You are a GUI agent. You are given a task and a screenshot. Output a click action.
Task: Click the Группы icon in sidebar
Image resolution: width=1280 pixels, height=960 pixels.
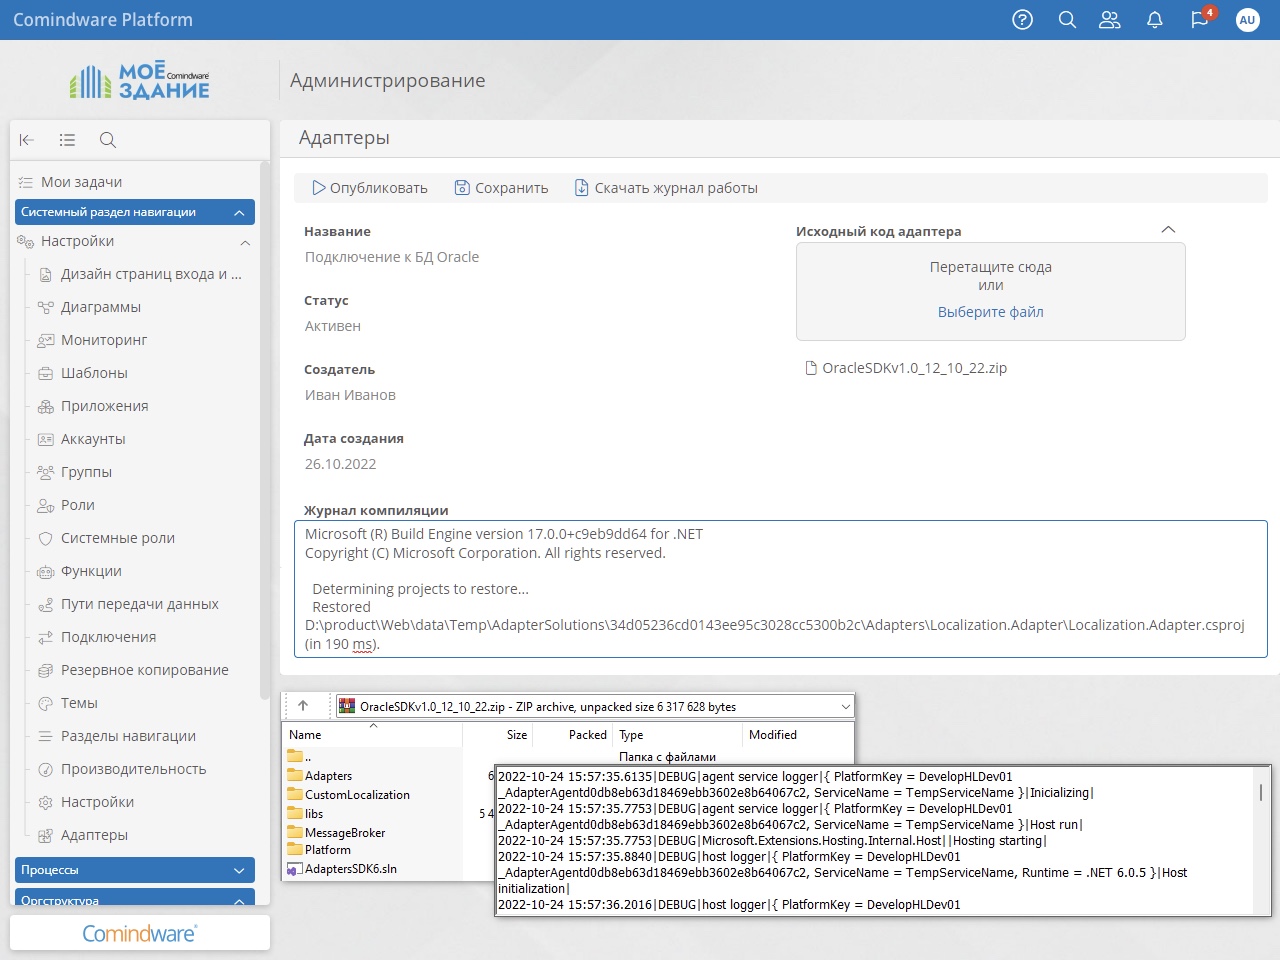45,472
